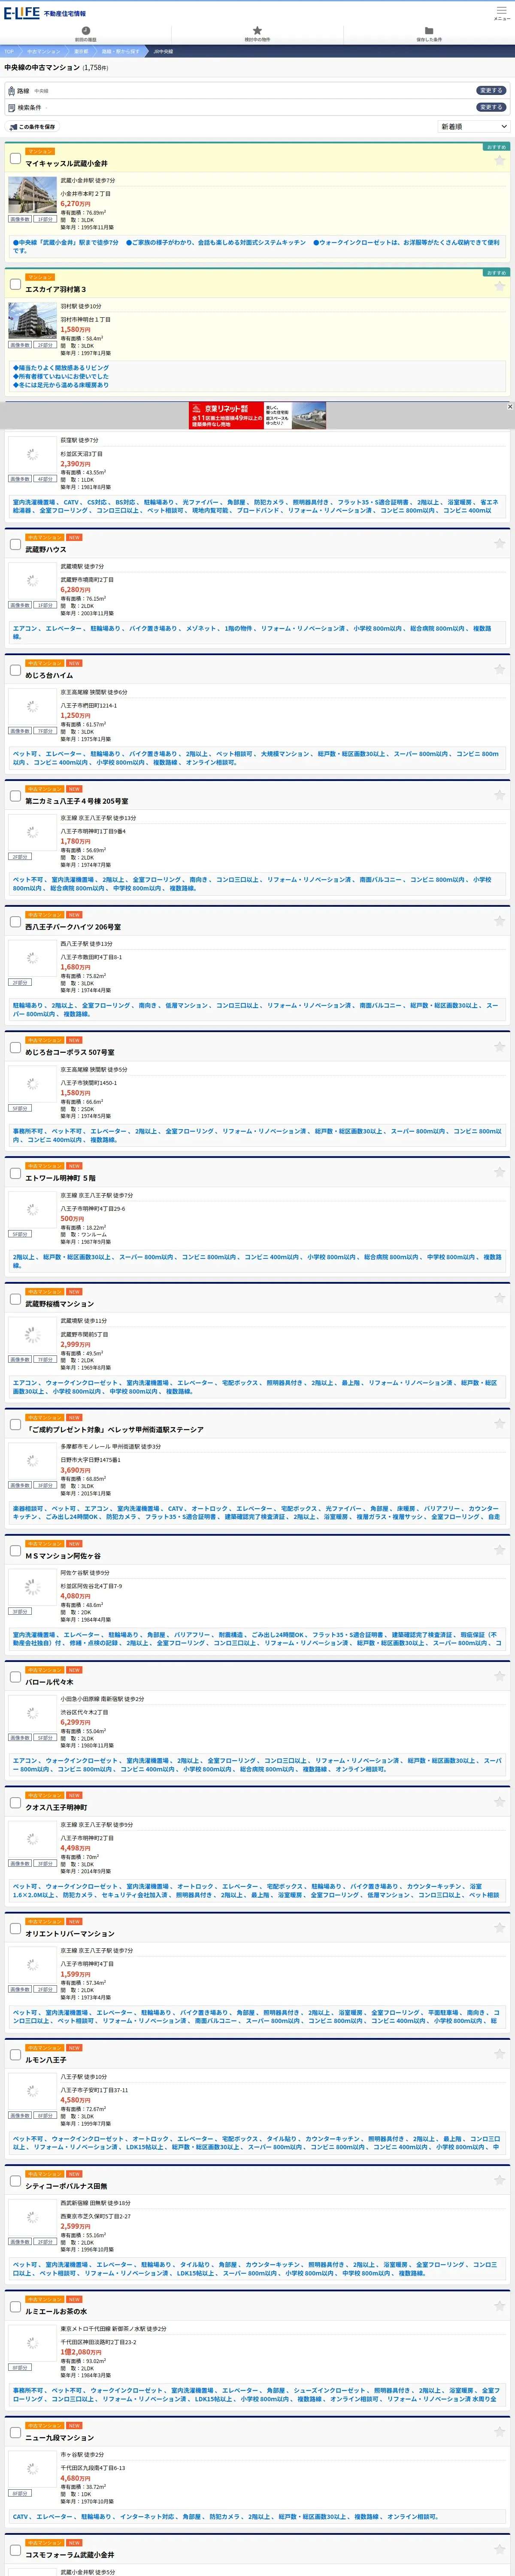Go to TOP breadcrumb

(8, 51)
